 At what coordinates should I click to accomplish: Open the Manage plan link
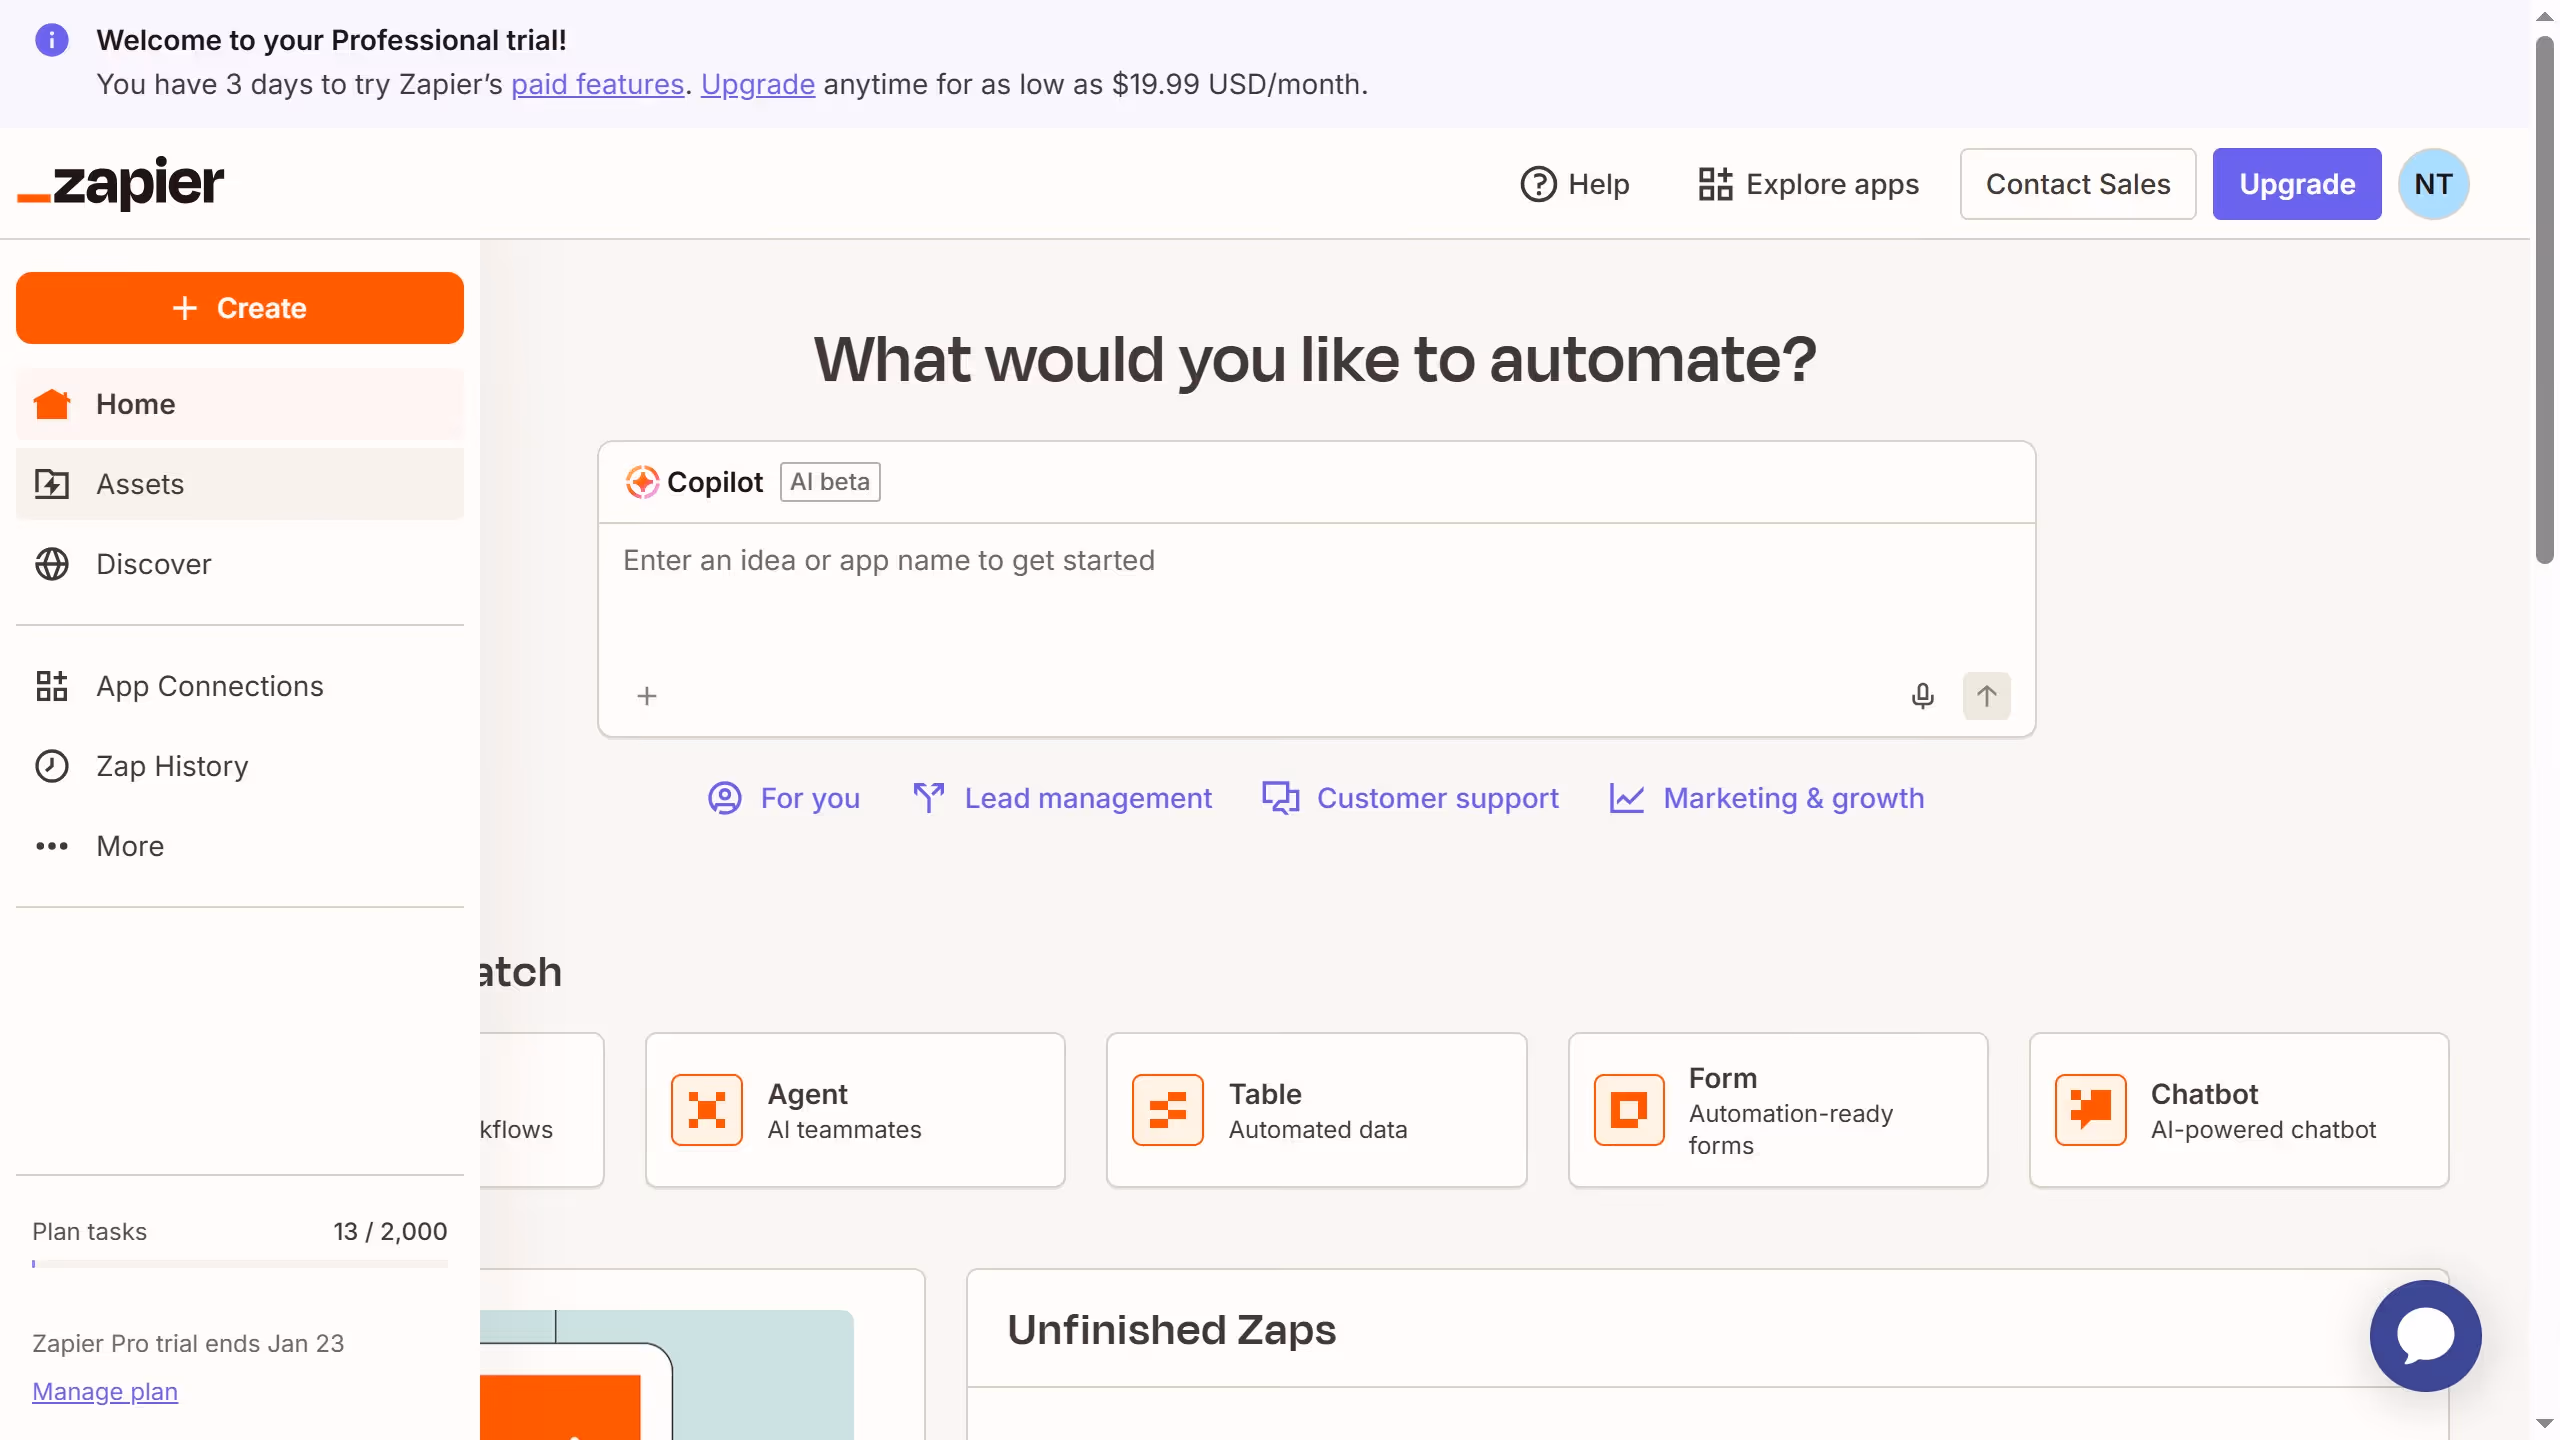pos(104,1391)
